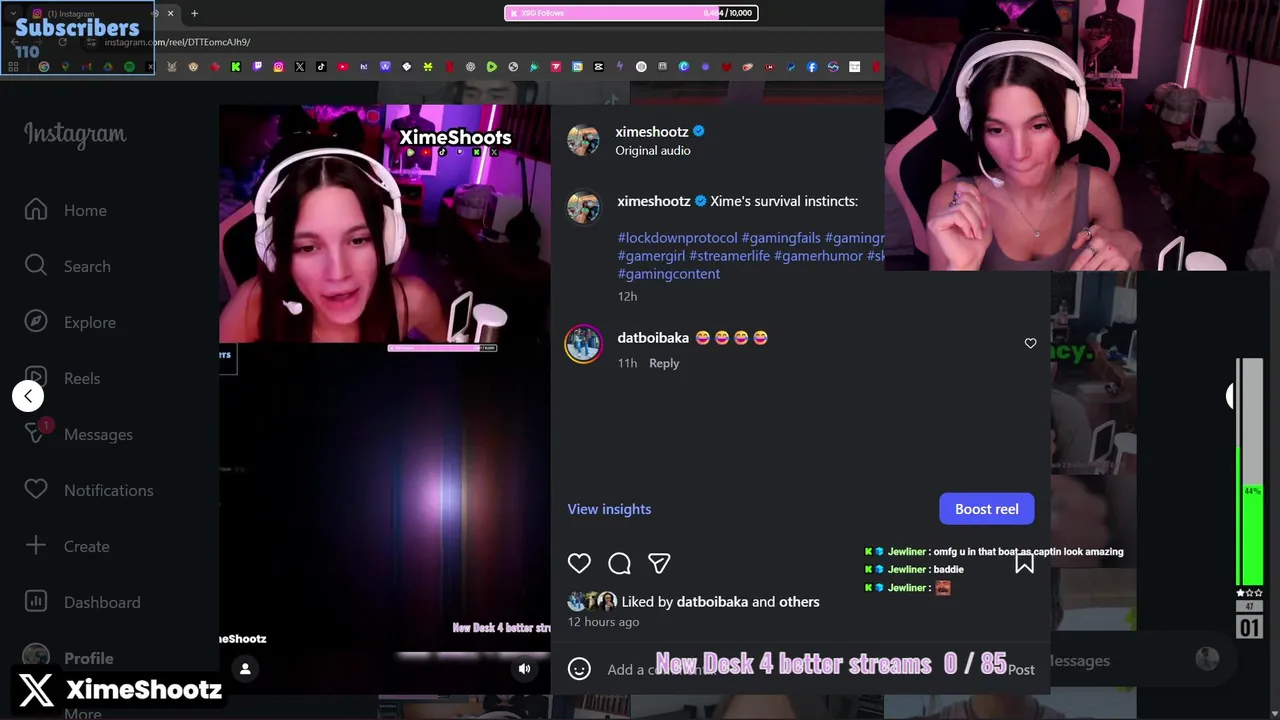Show tagged people icon on the reel
The height and width of the screenshot is (720, 1280).
click(245, 669)
